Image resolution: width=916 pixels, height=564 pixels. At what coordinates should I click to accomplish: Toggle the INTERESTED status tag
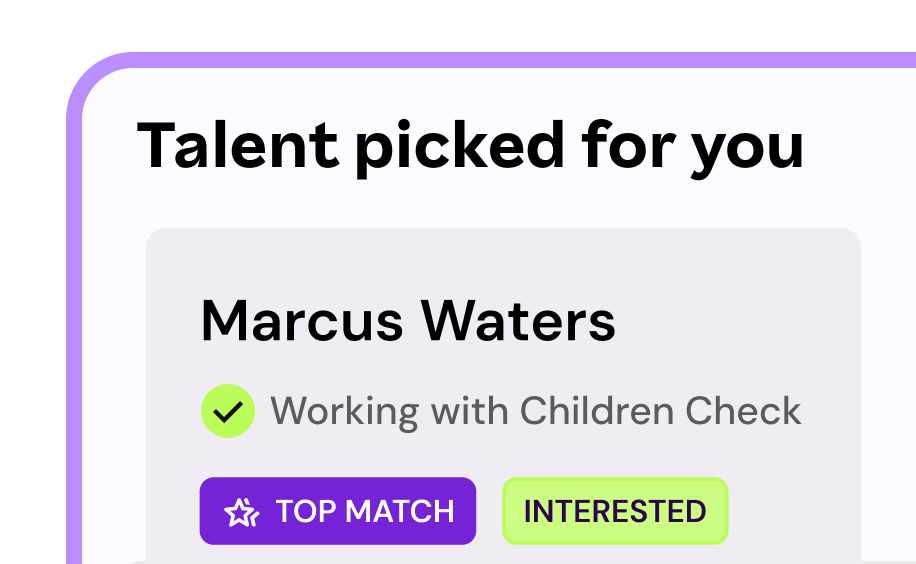click(614, 511)
